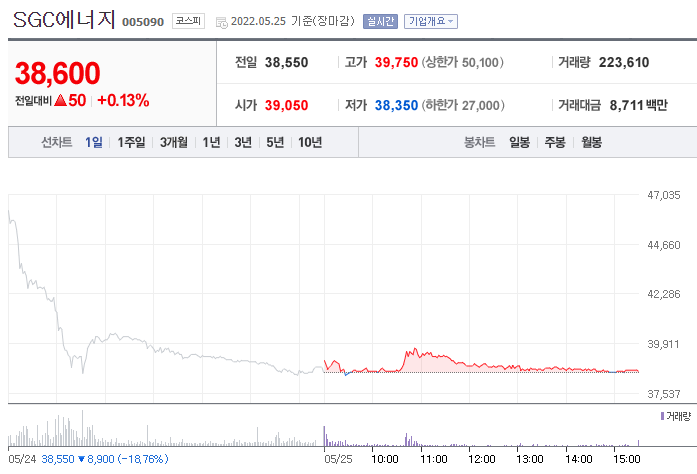
Task: Select the 거래량 value 223,610
Action: (624, 62)
